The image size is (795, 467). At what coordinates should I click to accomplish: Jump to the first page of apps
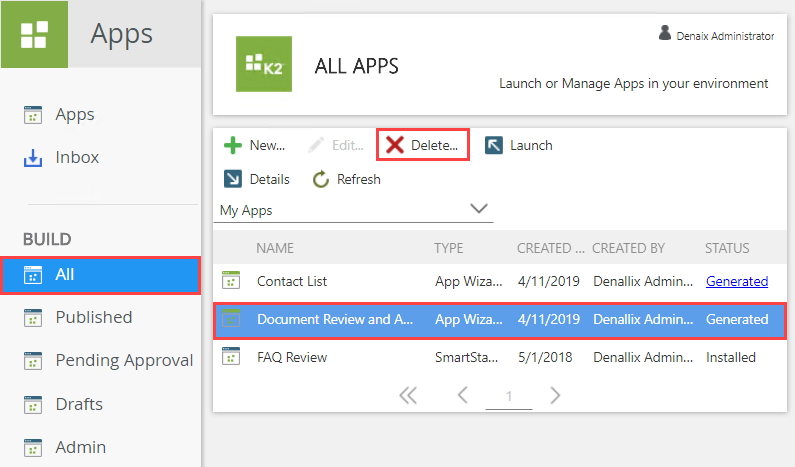408,396
